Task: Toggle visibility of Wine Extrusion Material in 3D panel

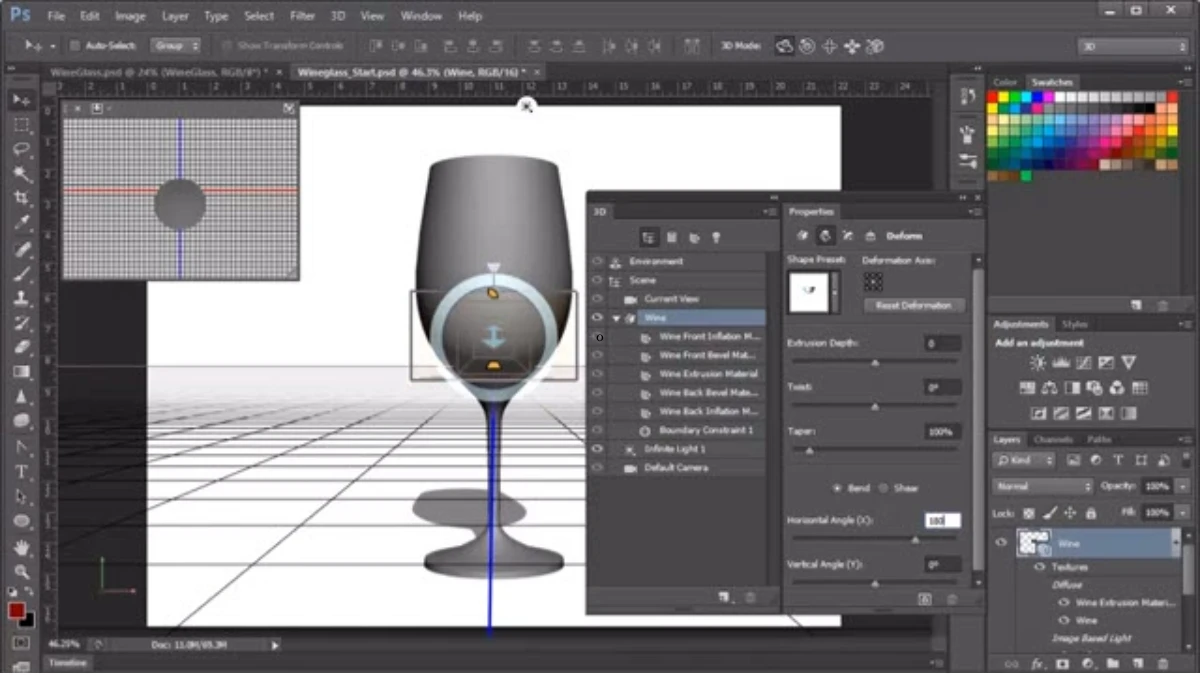Action: click(598, 374)
